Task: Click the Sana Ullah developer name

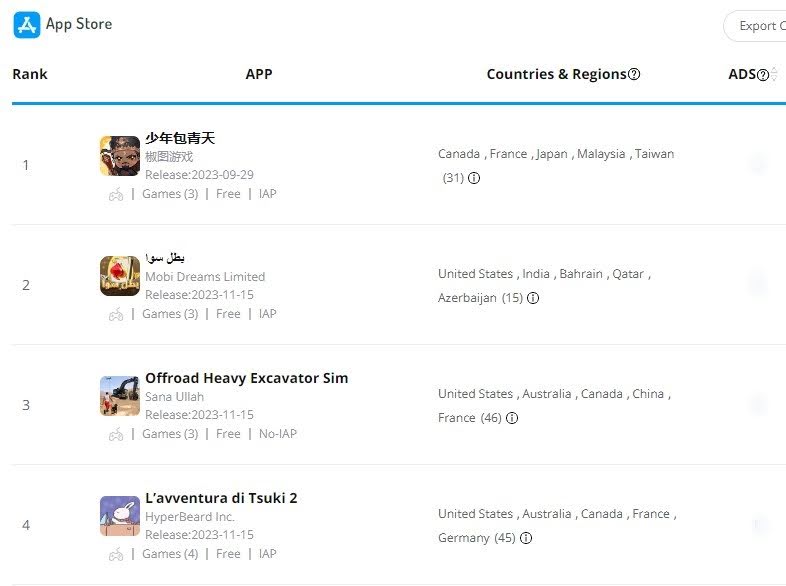Action: pos(174,397)
